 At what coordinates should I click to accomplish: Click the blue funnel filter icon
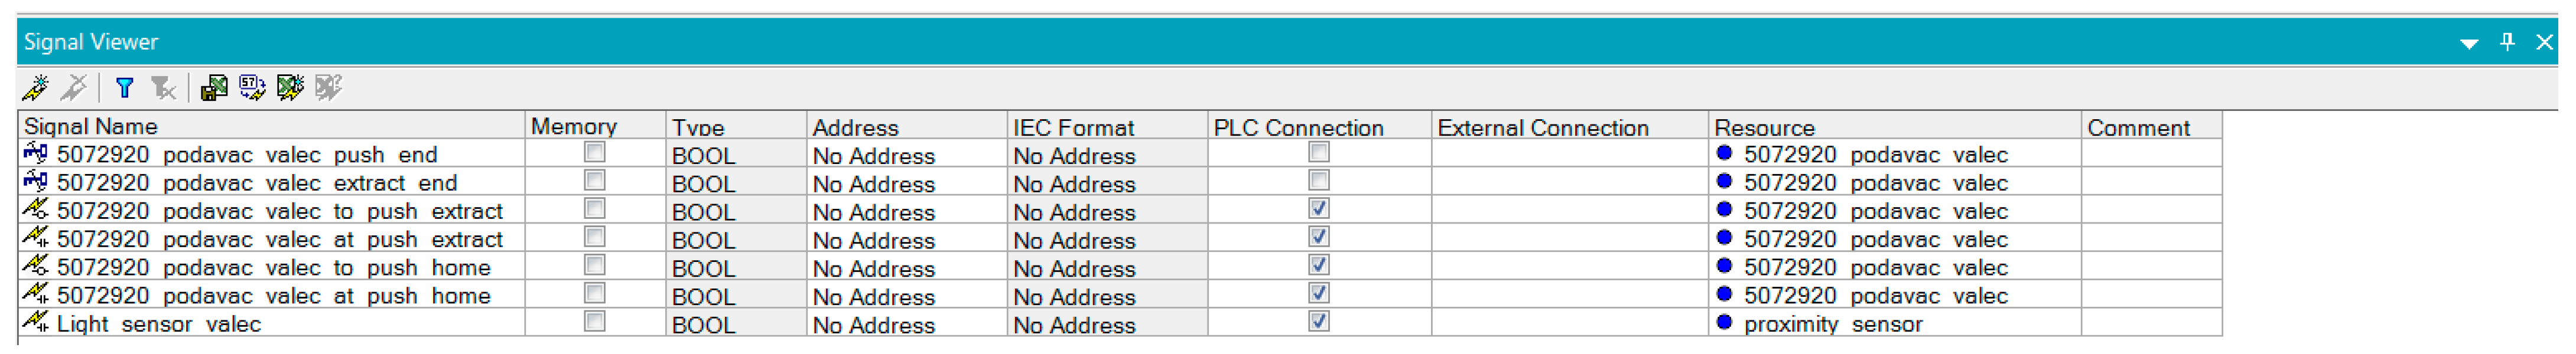pyautogui.click(x=124, y=88)
